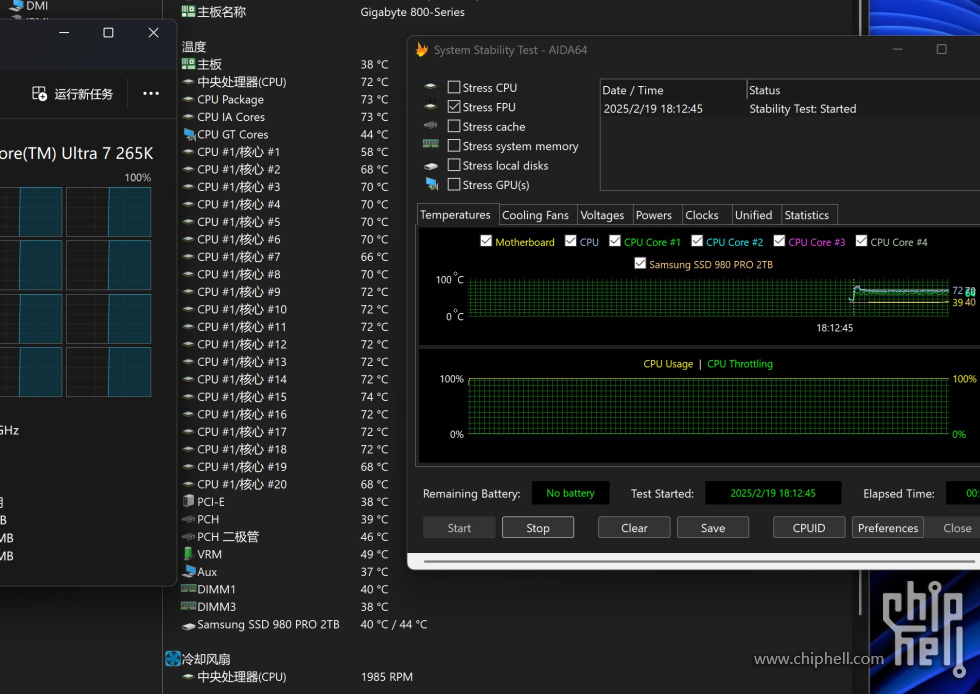The height and width of the screenshot is (694, 980).
Task: Click the PCH 二极管 sensor icon
Action: (x=188, y=536)
